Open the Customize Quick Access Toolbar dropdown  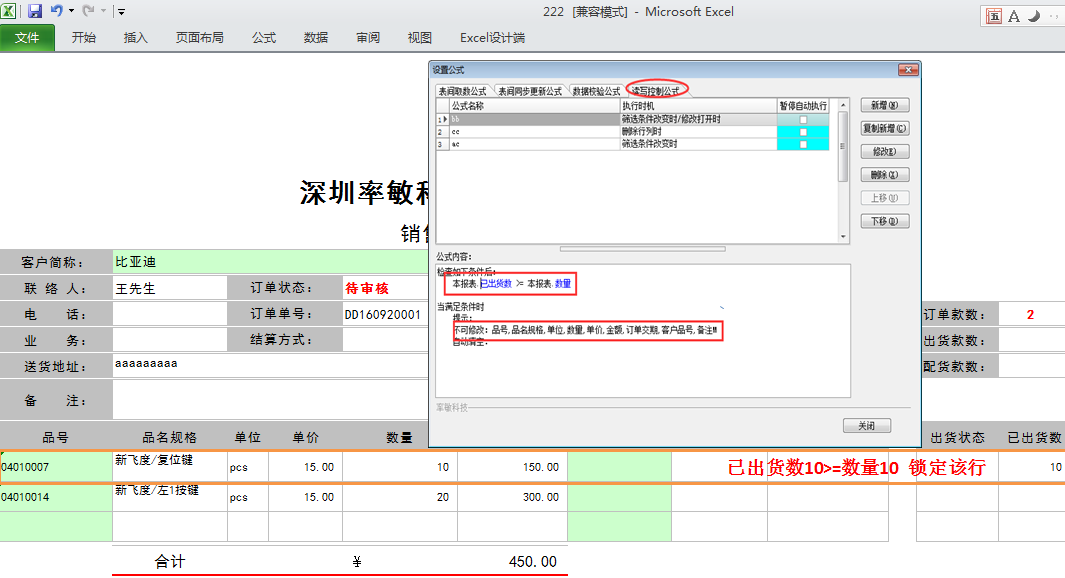click(x=121, y=12)
